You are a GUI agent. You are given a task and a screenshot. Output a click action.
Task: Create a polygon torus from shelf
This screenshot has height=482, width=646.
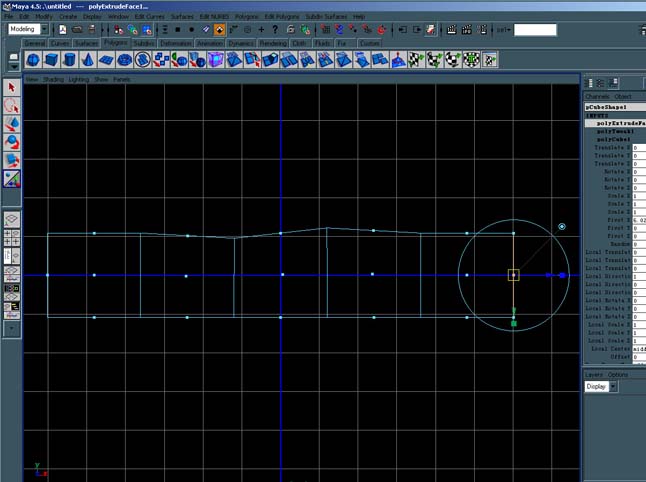point(124,60)
